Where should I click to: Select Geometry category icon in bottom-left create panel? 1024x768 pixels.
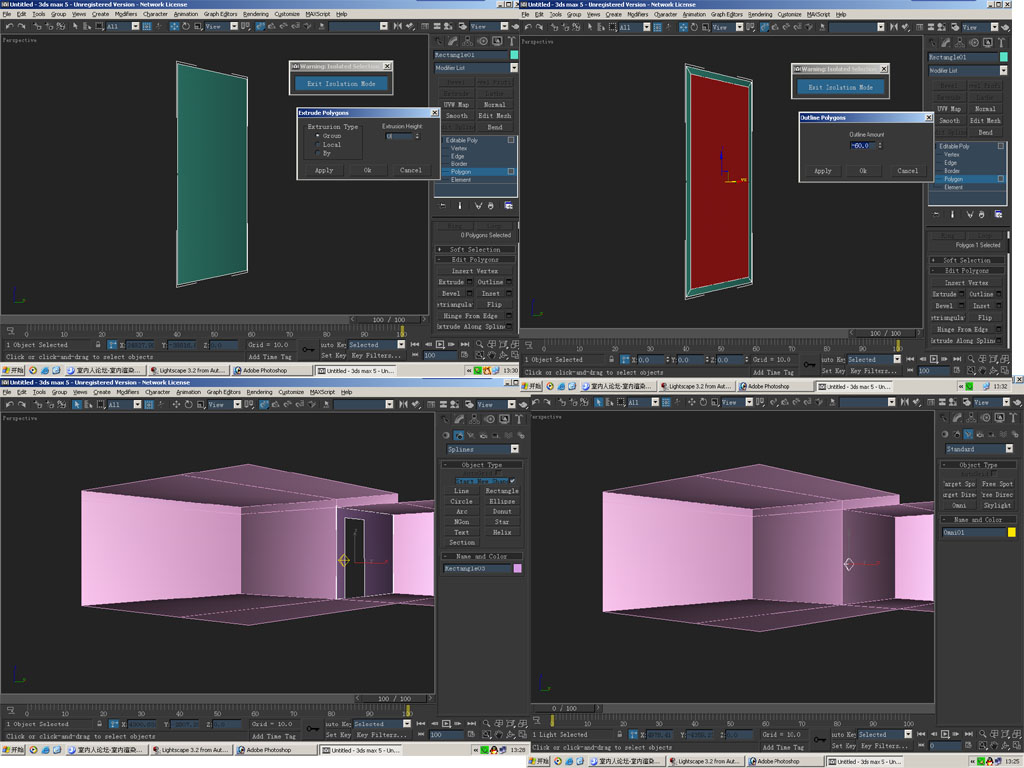447,435
